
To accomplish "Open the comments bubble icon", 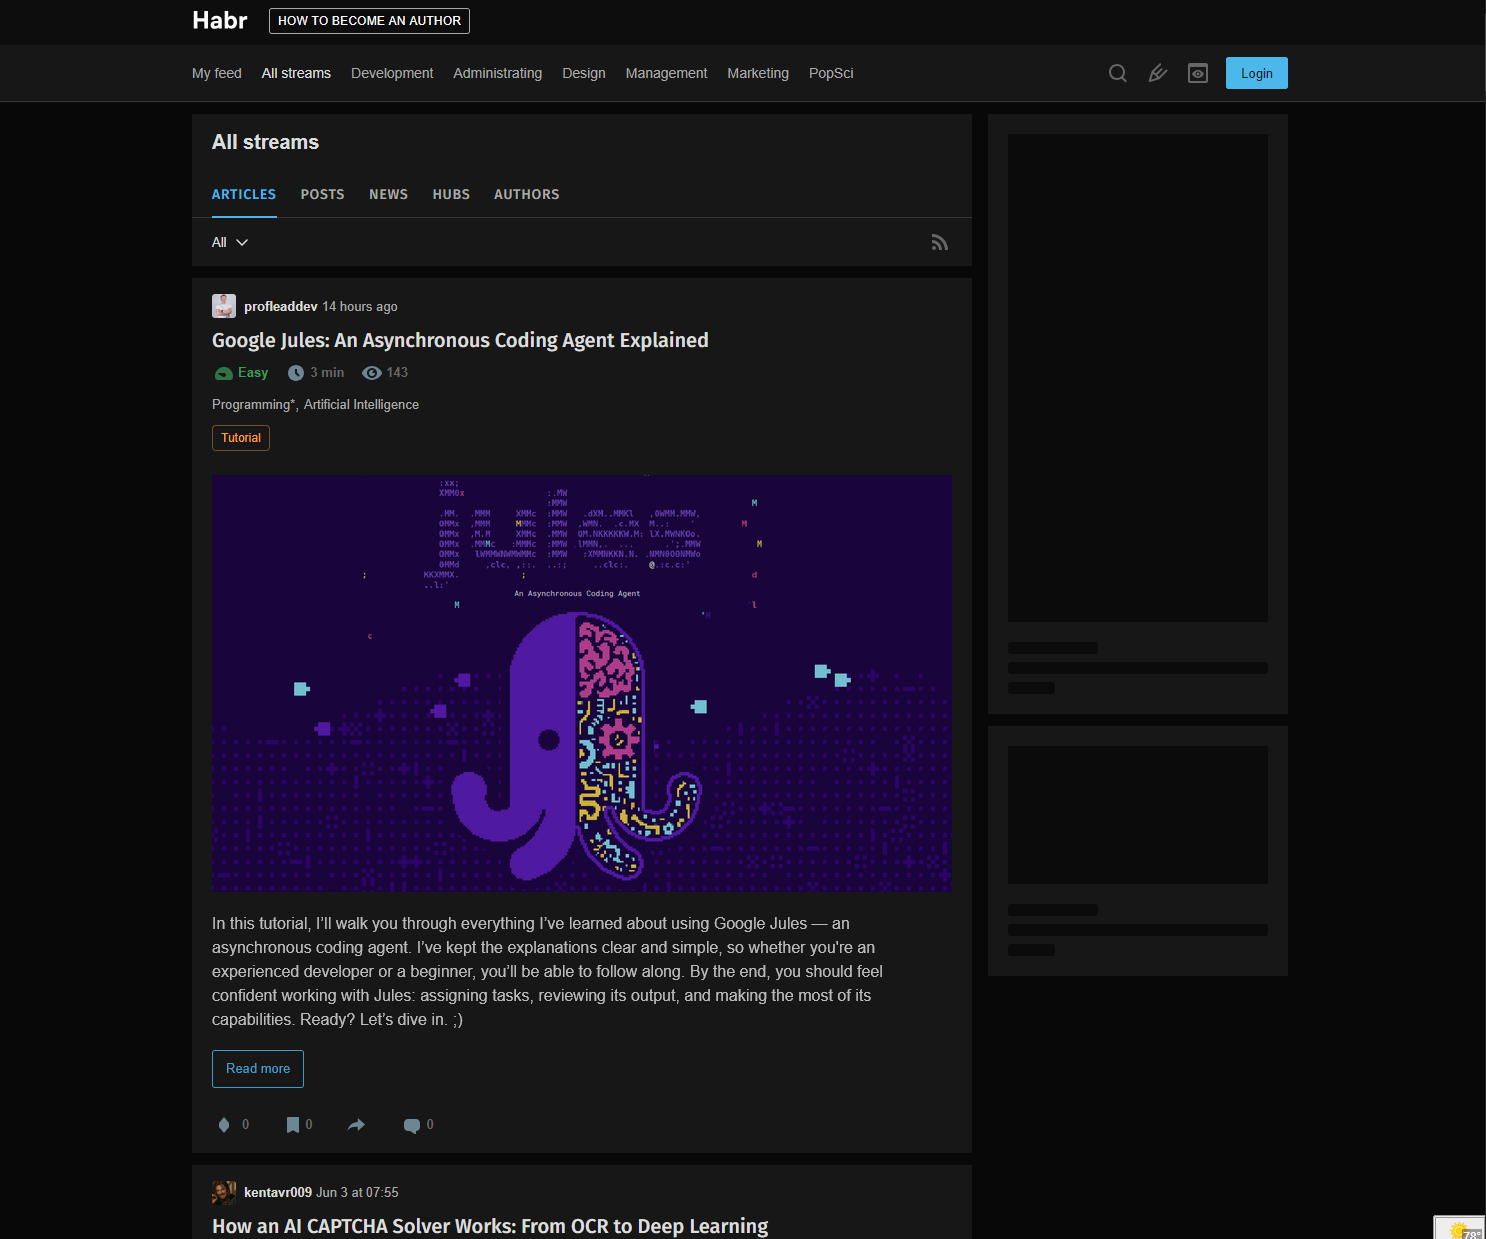I will 411,1125.
